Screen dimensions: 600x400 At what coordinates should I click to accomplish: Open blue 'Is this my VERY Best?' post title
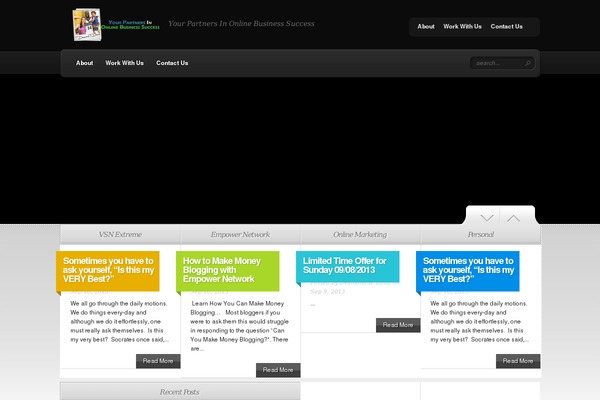[468, 270]
